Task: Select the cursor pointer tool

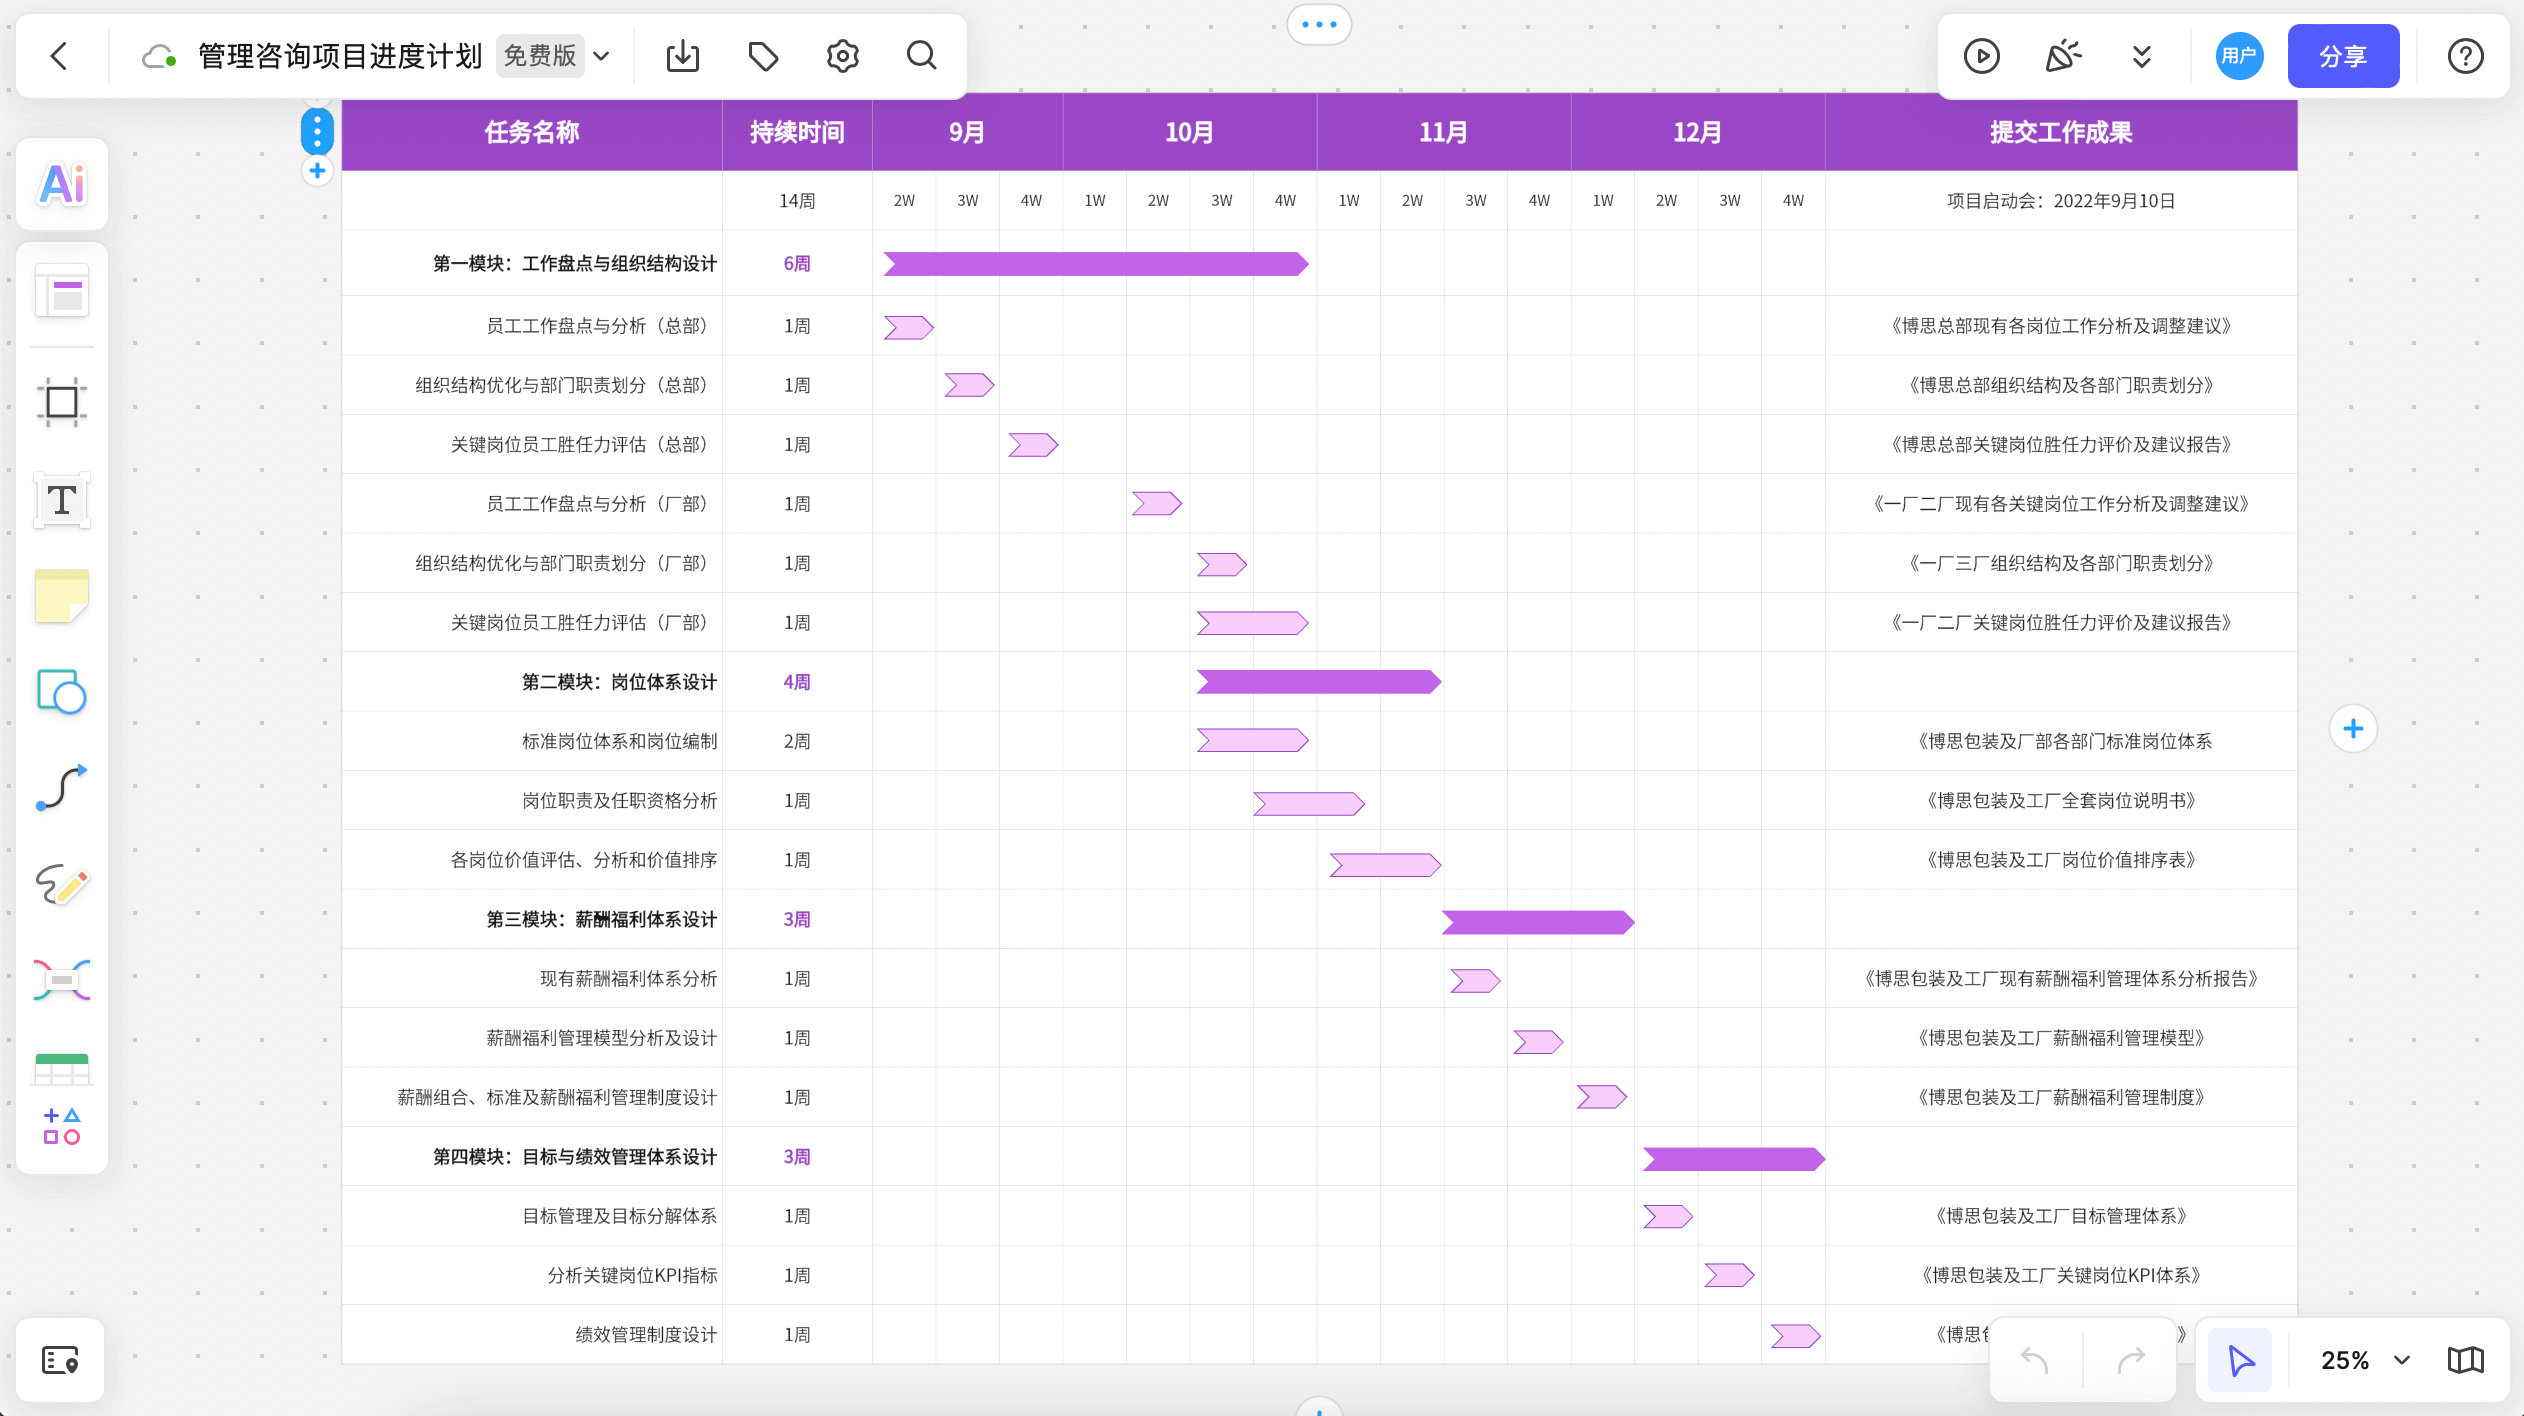Action: (2240, 1360)
